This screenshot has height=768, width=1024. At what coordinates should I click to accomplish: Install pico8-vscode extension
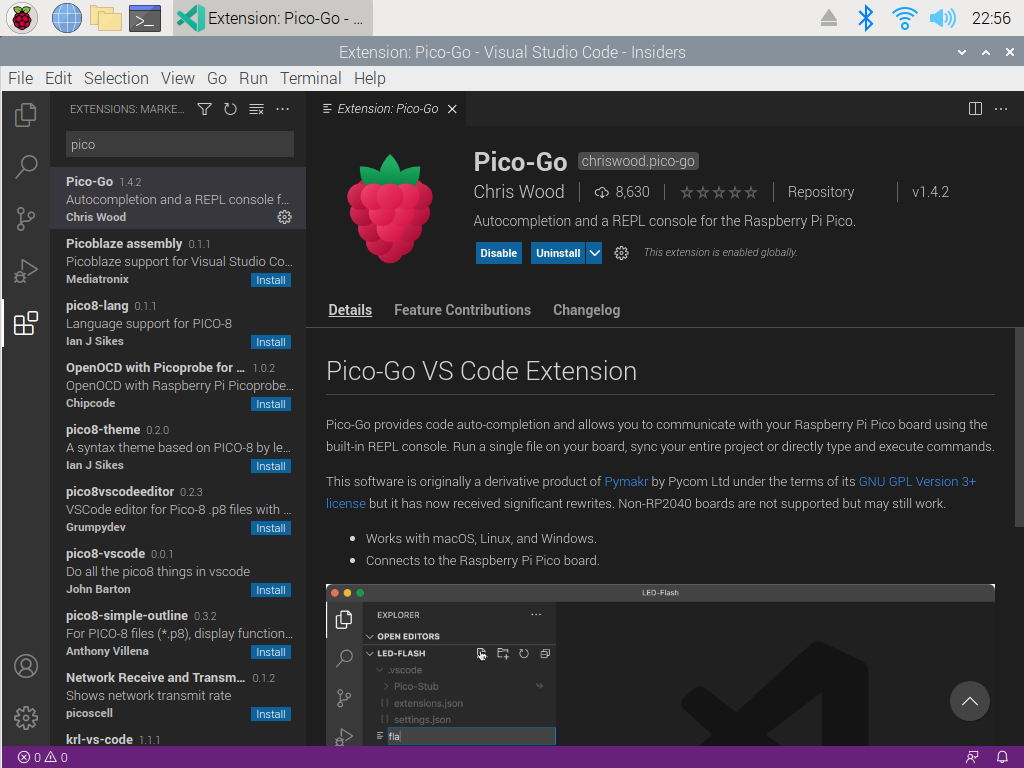click(270, 590)
